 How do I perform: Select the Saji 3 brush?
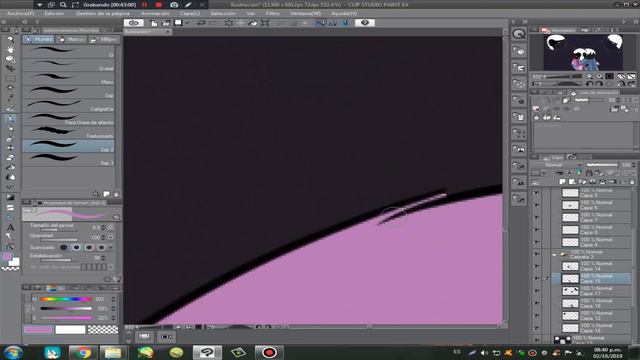click(x=68, y=159)
